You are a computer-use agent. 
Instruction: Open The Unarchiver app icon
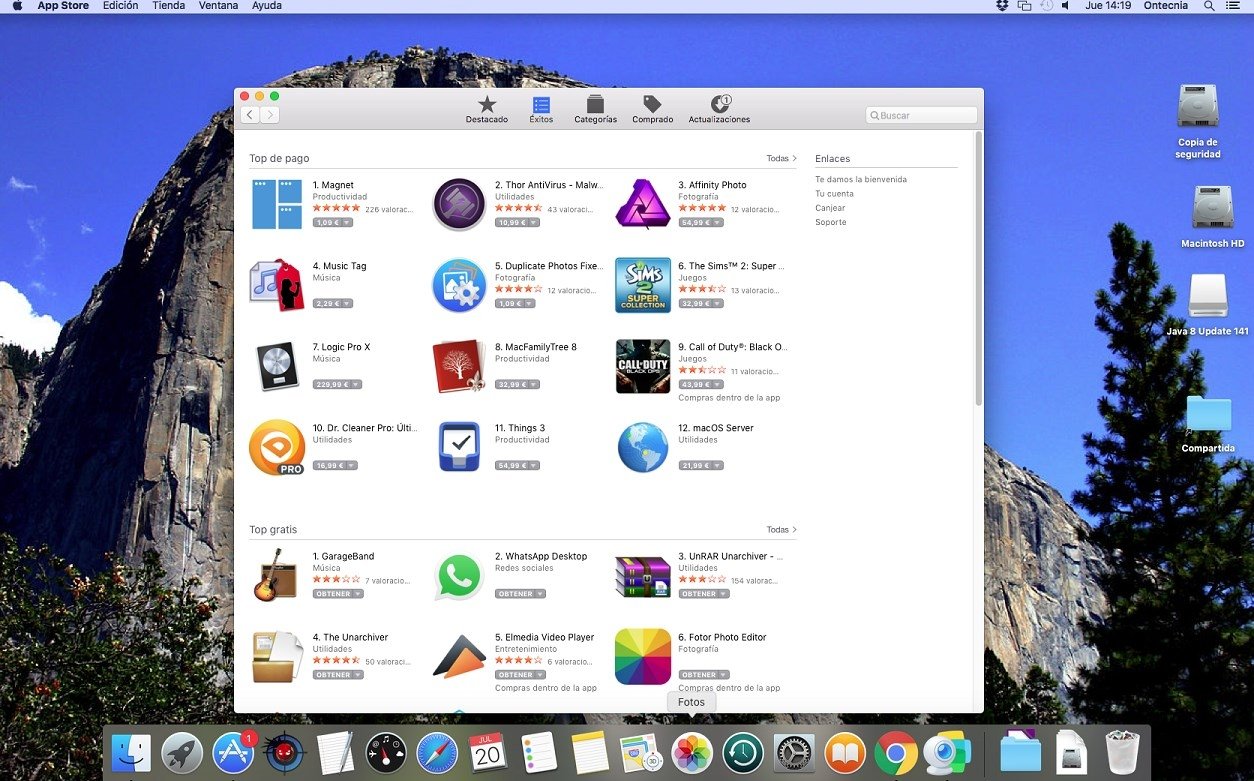tap(277, 657)
